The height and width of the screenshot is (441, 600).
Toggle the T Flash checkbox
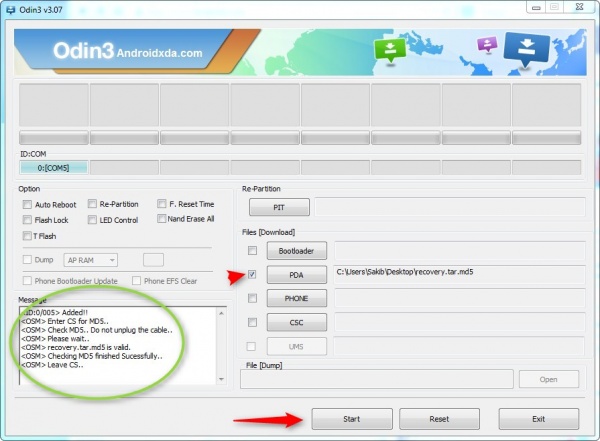[27, 236]
